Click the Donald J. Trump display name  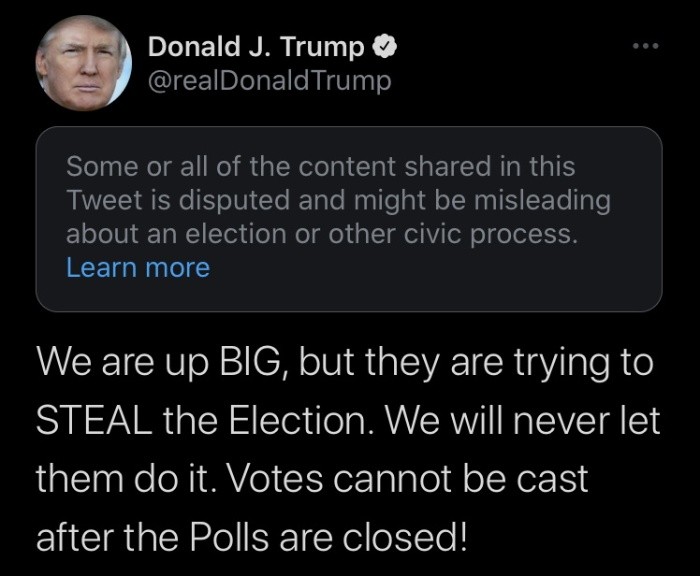tap(256, 47)
